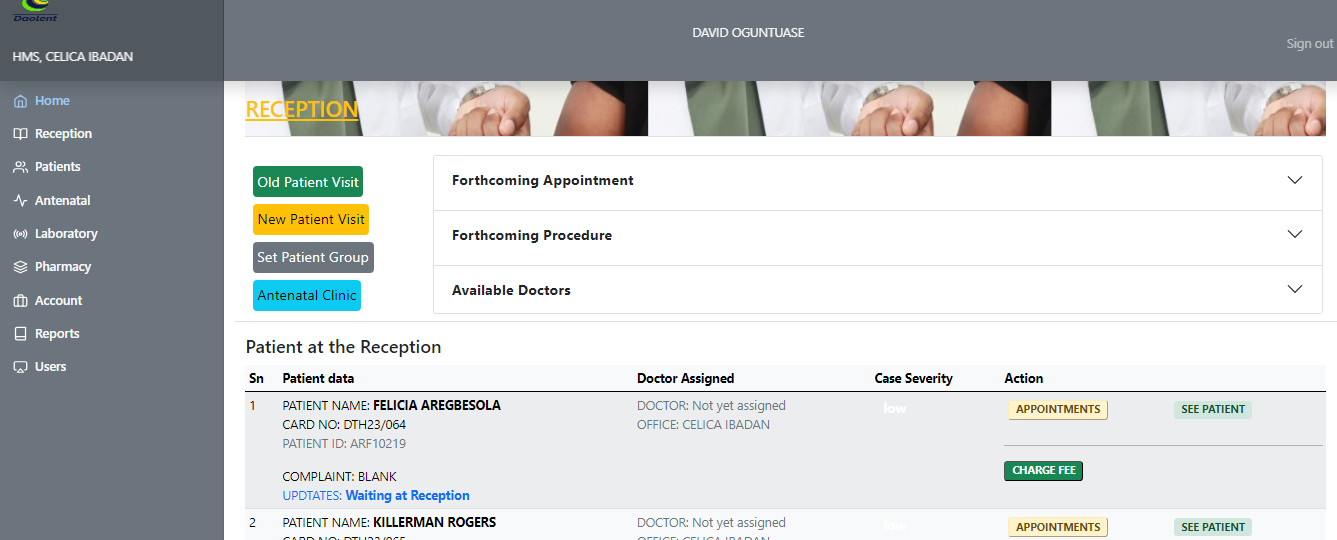The height and width of the screenshot is (540, 1337).
Task: Expand the Available Doctors panel
Action: (877, 291)
